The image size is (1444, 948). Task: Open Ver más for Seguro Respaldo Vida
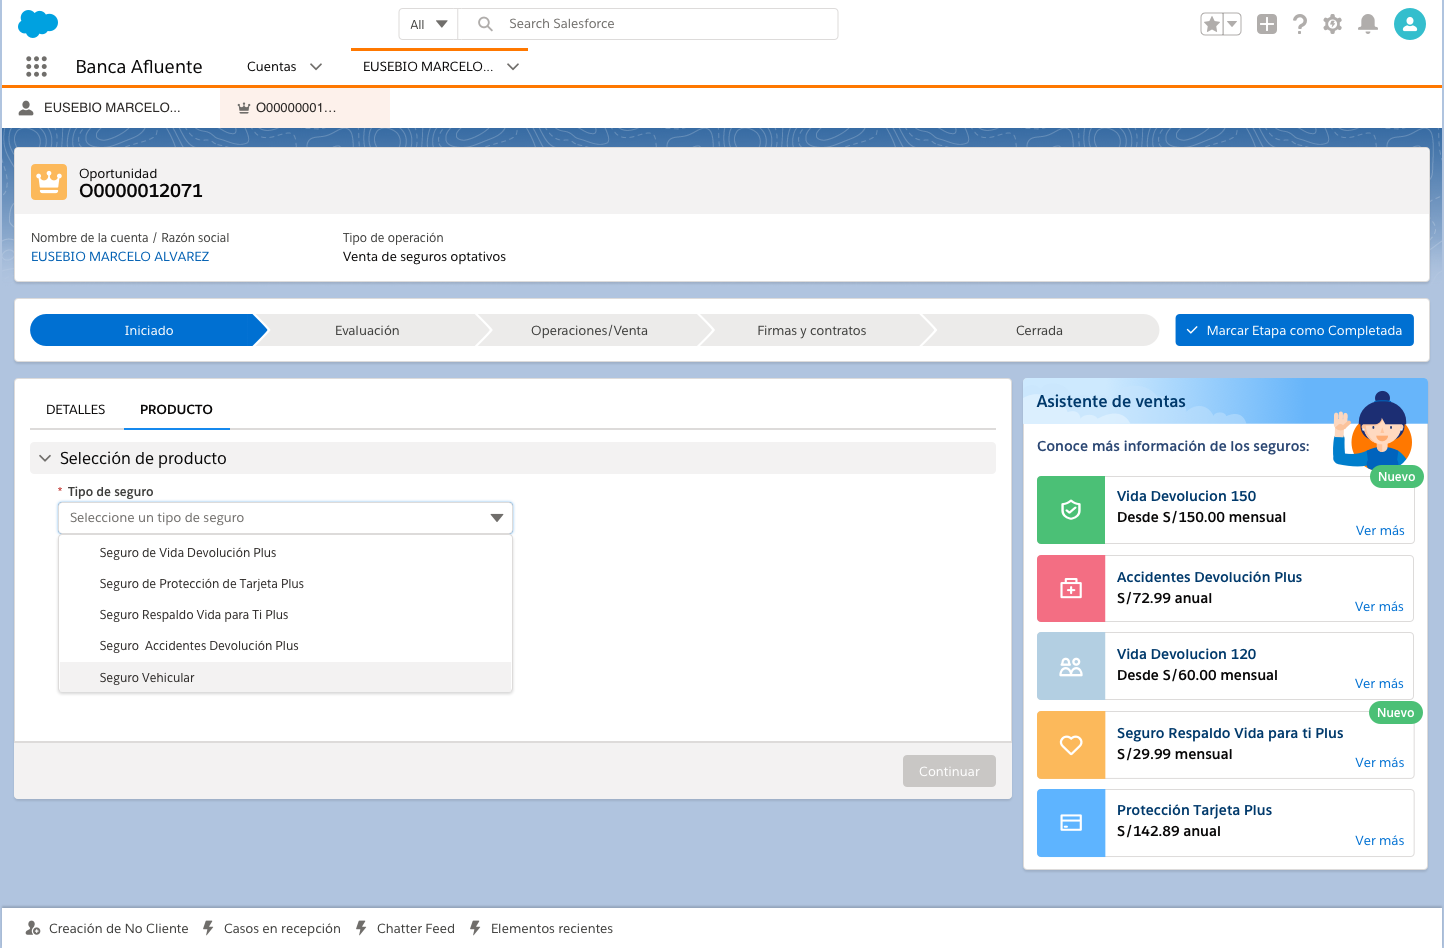point(1379,763)
